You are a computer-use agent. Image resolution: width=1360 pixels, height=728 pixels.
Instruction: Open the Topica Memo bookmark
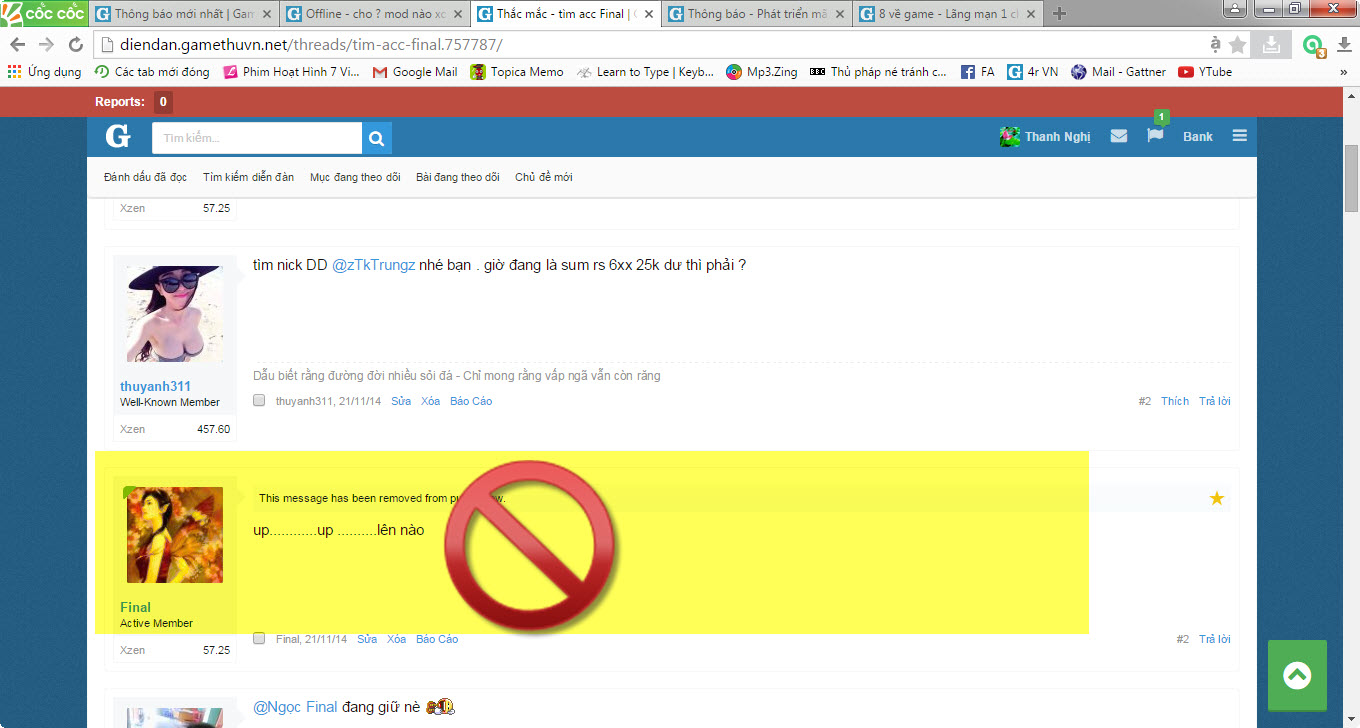(x=517, y=72)
